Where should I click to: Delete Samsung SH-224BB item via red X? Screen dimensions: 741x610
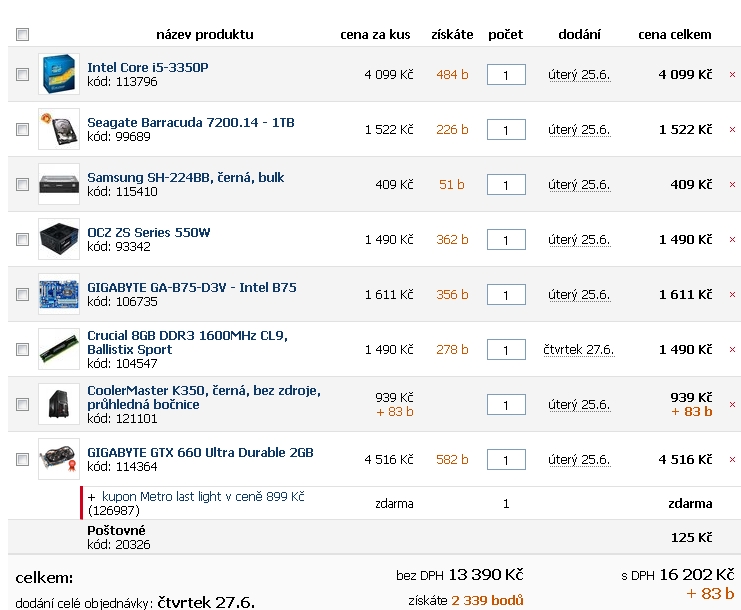point(732,185)
